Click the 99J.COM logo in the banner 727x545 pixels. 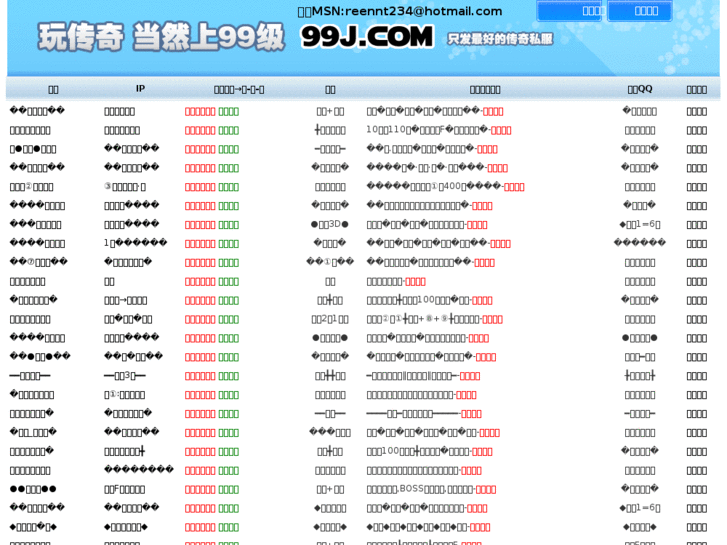(367, 37)
